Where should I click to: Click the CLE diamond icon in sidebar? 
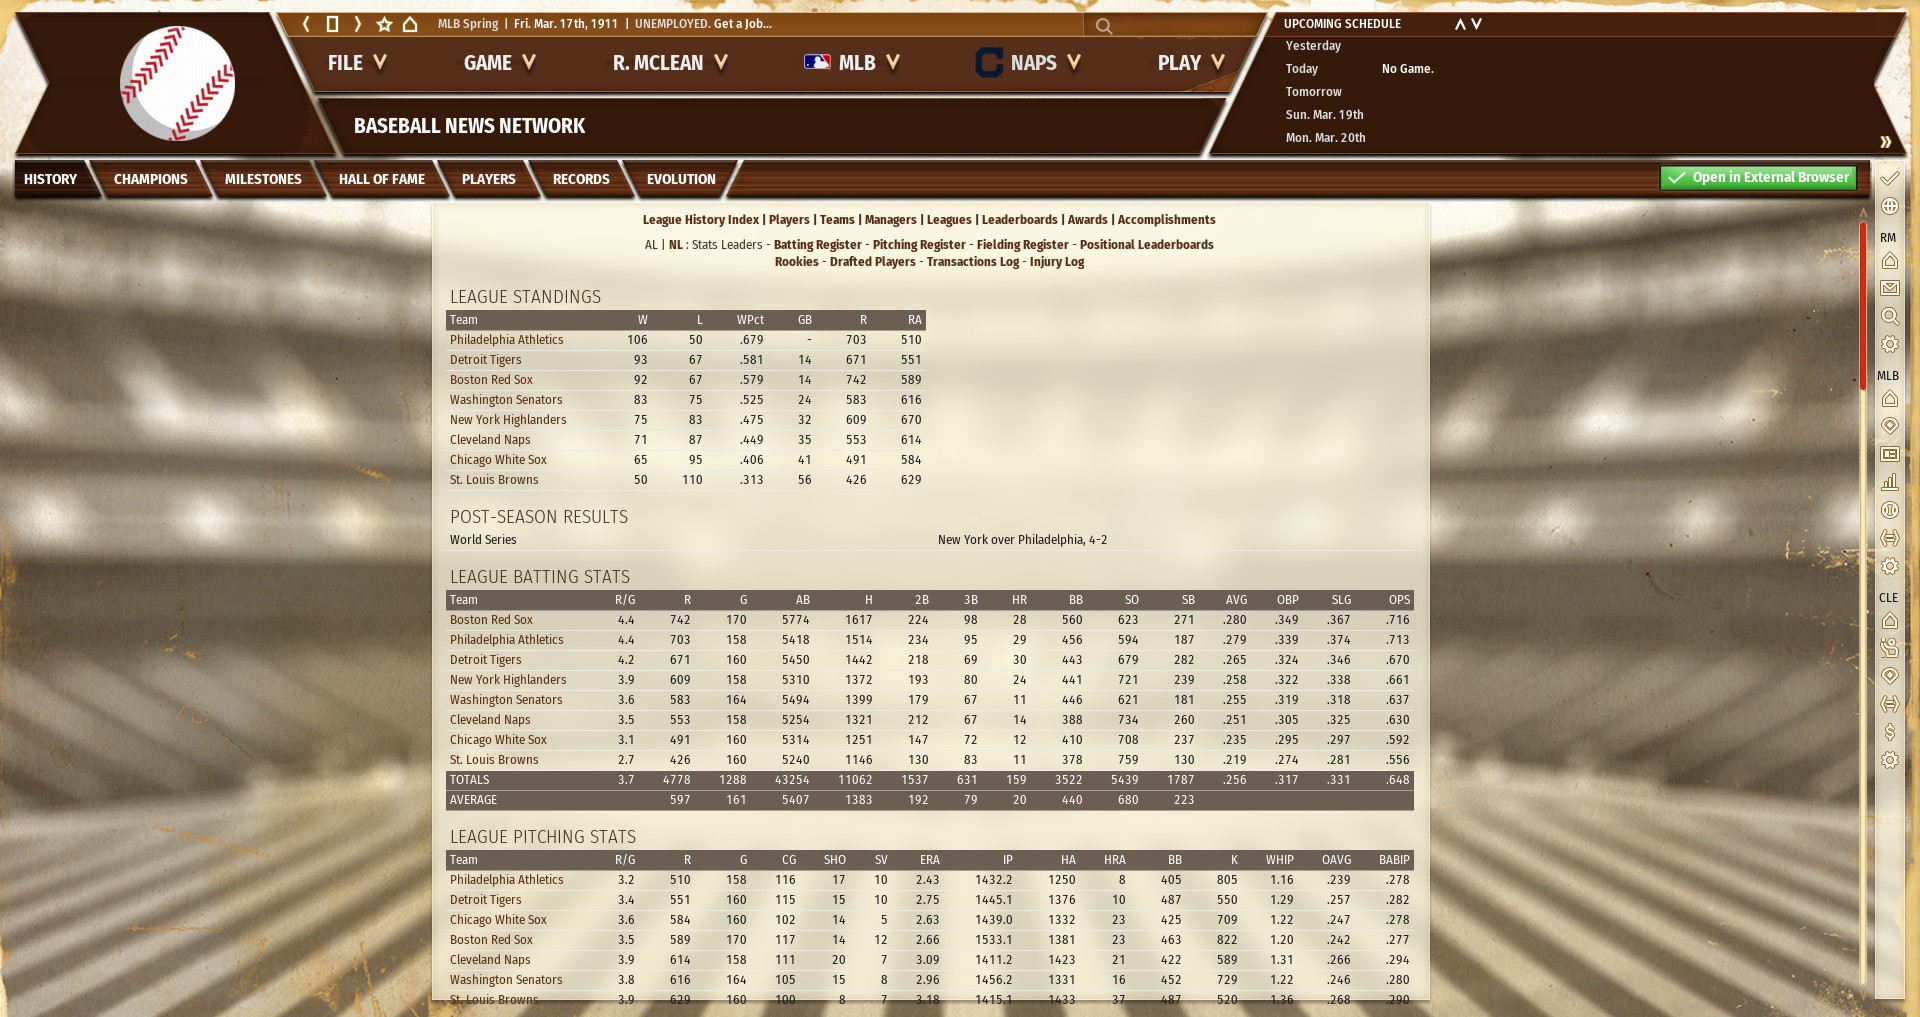(1889, 676)
